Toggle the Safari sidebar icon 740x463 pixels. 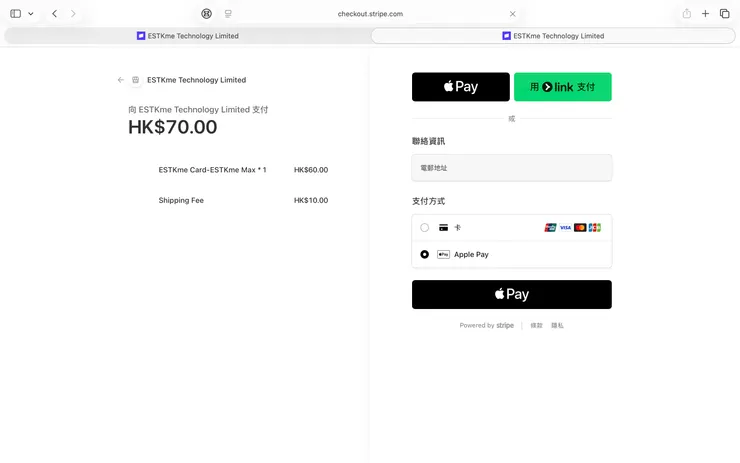16,14
